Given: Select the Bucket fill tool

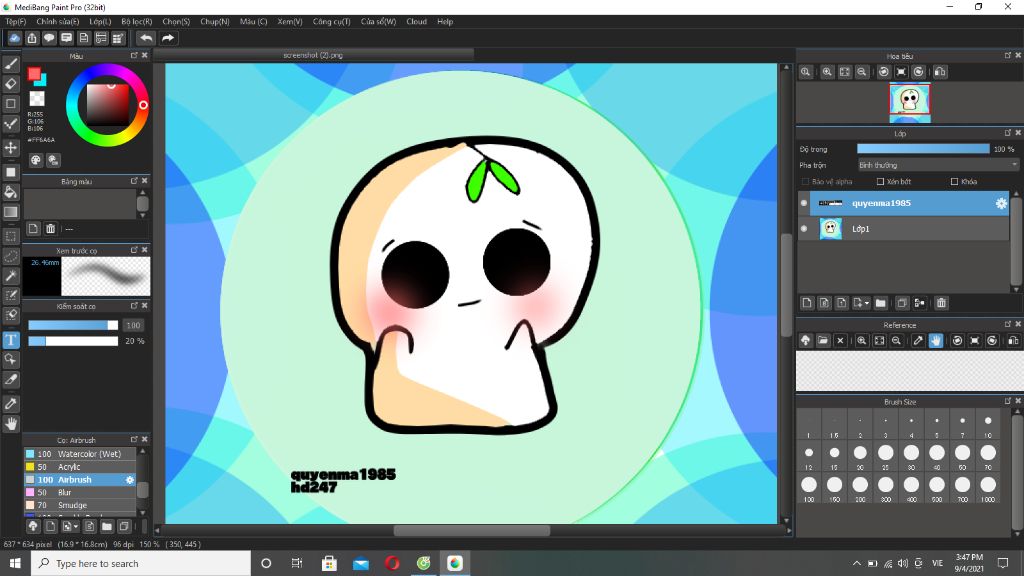Looking at the screenshot, I should click(x=11, y=192).
